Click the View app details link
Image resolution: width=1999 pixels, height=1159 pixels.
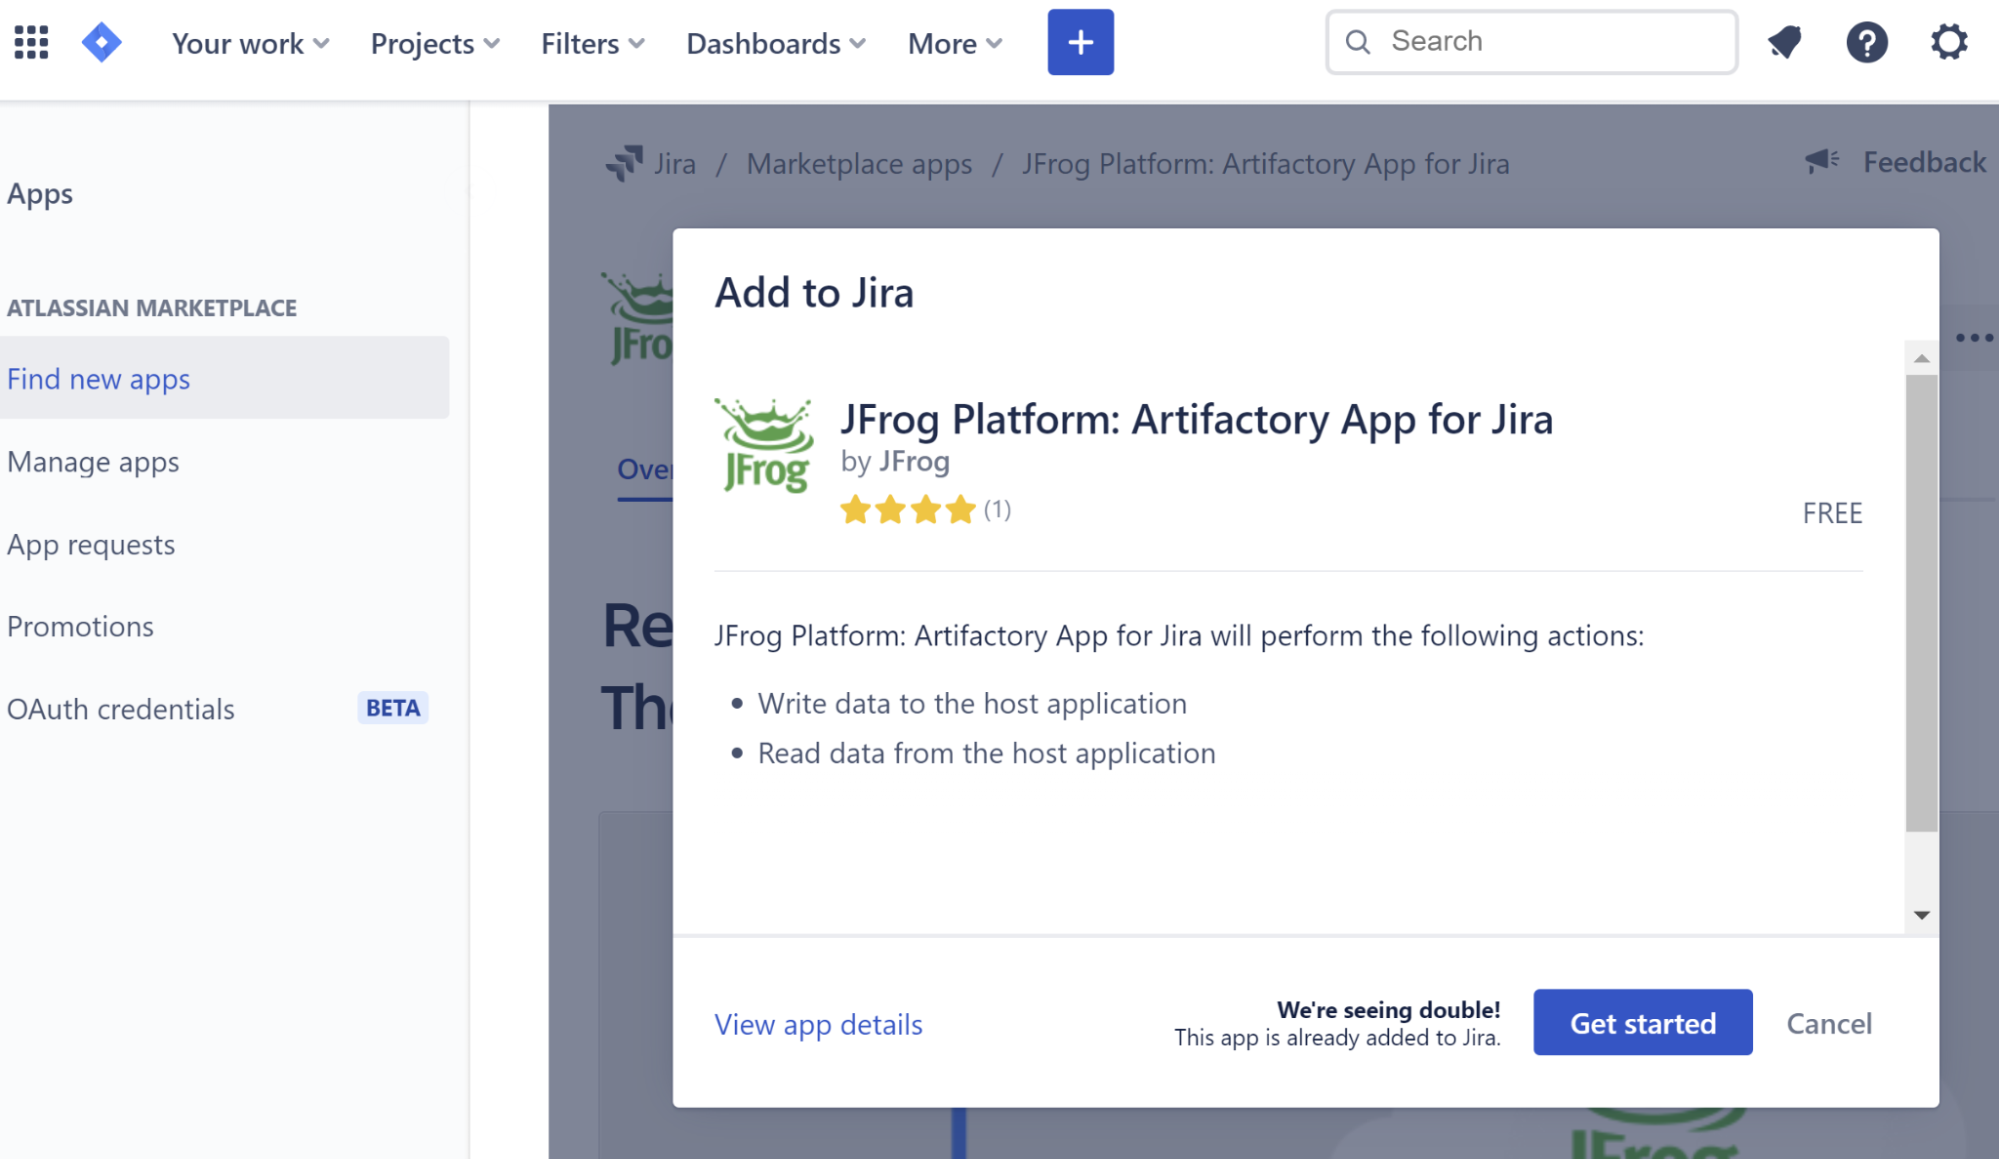tap(818, 1024)
